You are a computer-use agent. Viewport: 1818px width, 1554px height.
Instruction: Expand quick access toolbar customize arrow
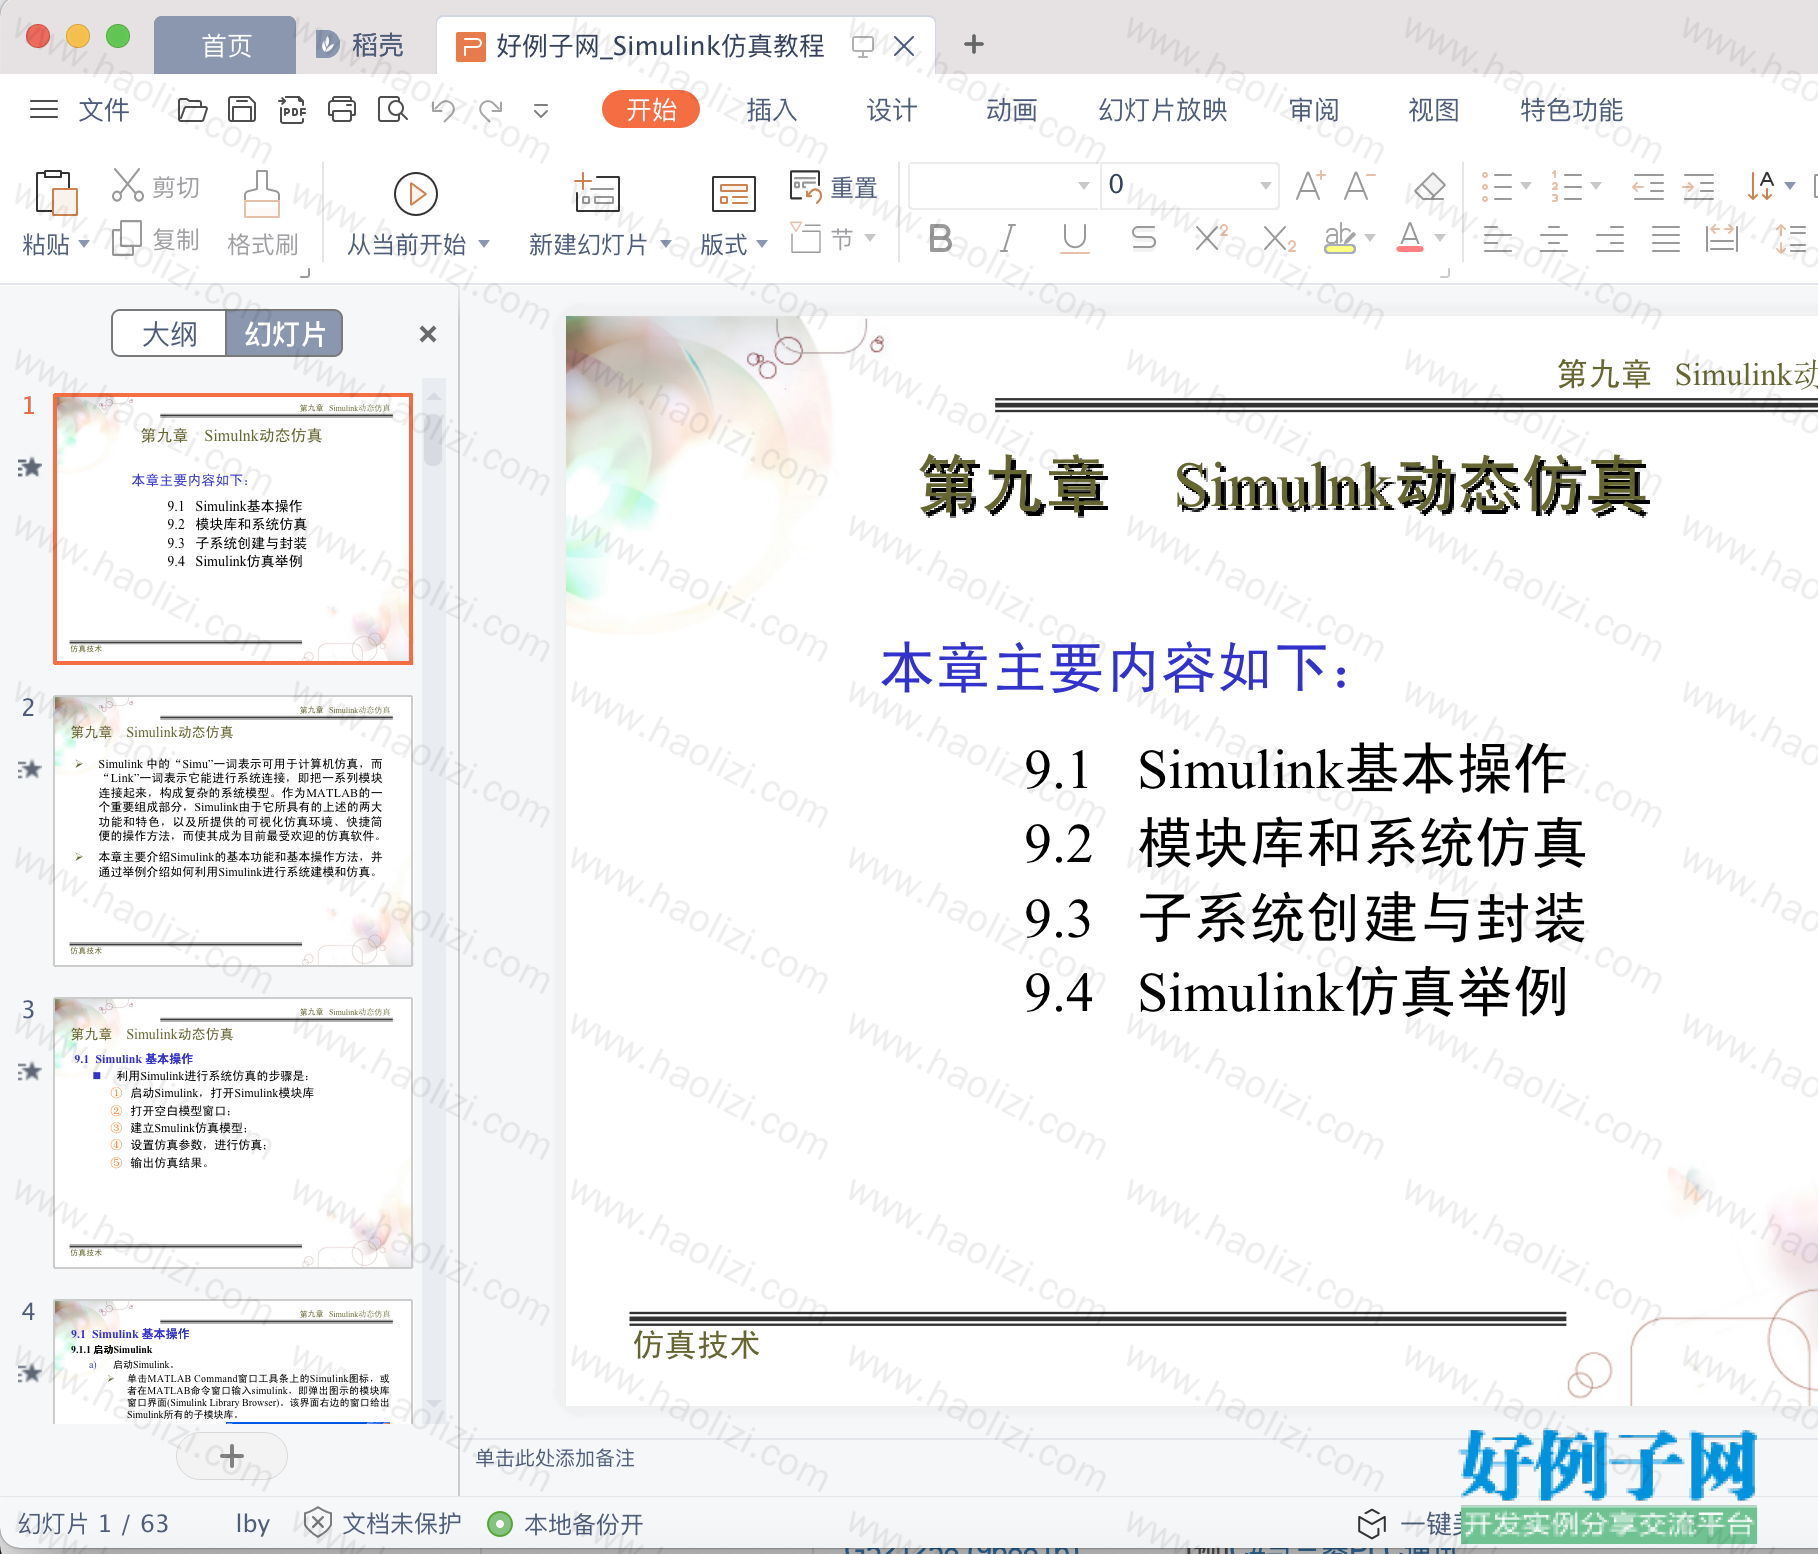pos(541,110)
